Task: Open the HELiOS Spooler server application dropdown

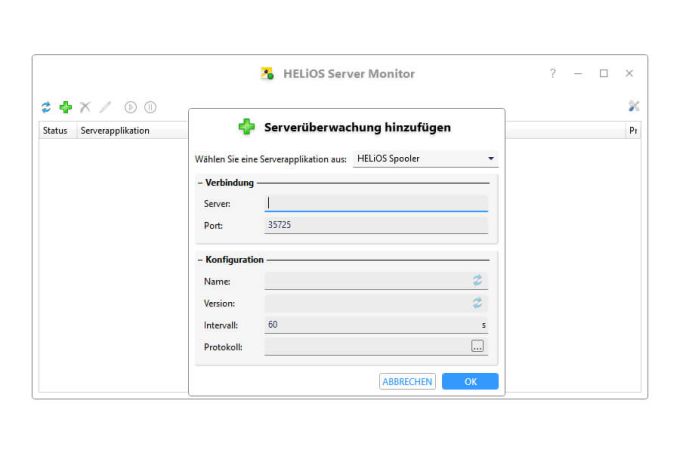Action: click(x=425, y=159)
